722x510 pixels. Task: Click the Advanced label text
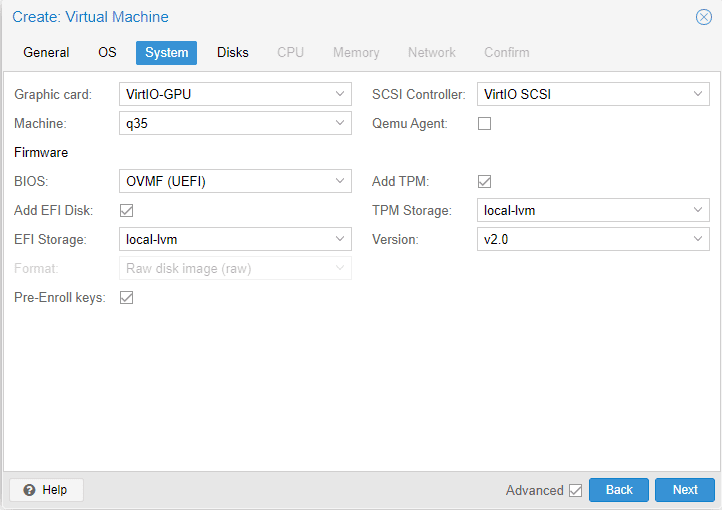pyautogui.click(x=535, y=490)
